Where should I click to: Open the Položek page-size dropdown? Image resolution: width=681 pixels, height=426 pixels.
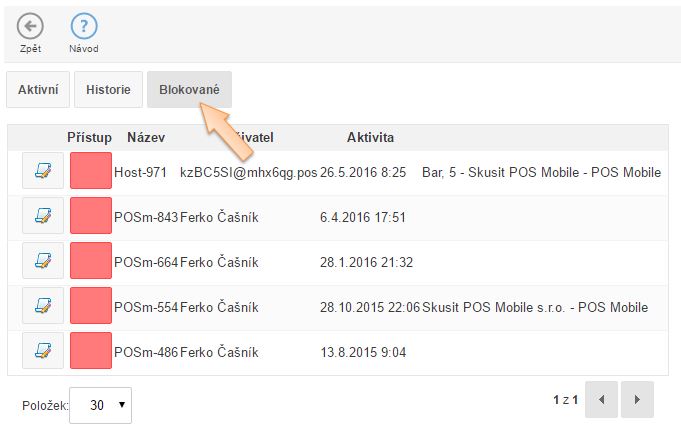(100, 405)
